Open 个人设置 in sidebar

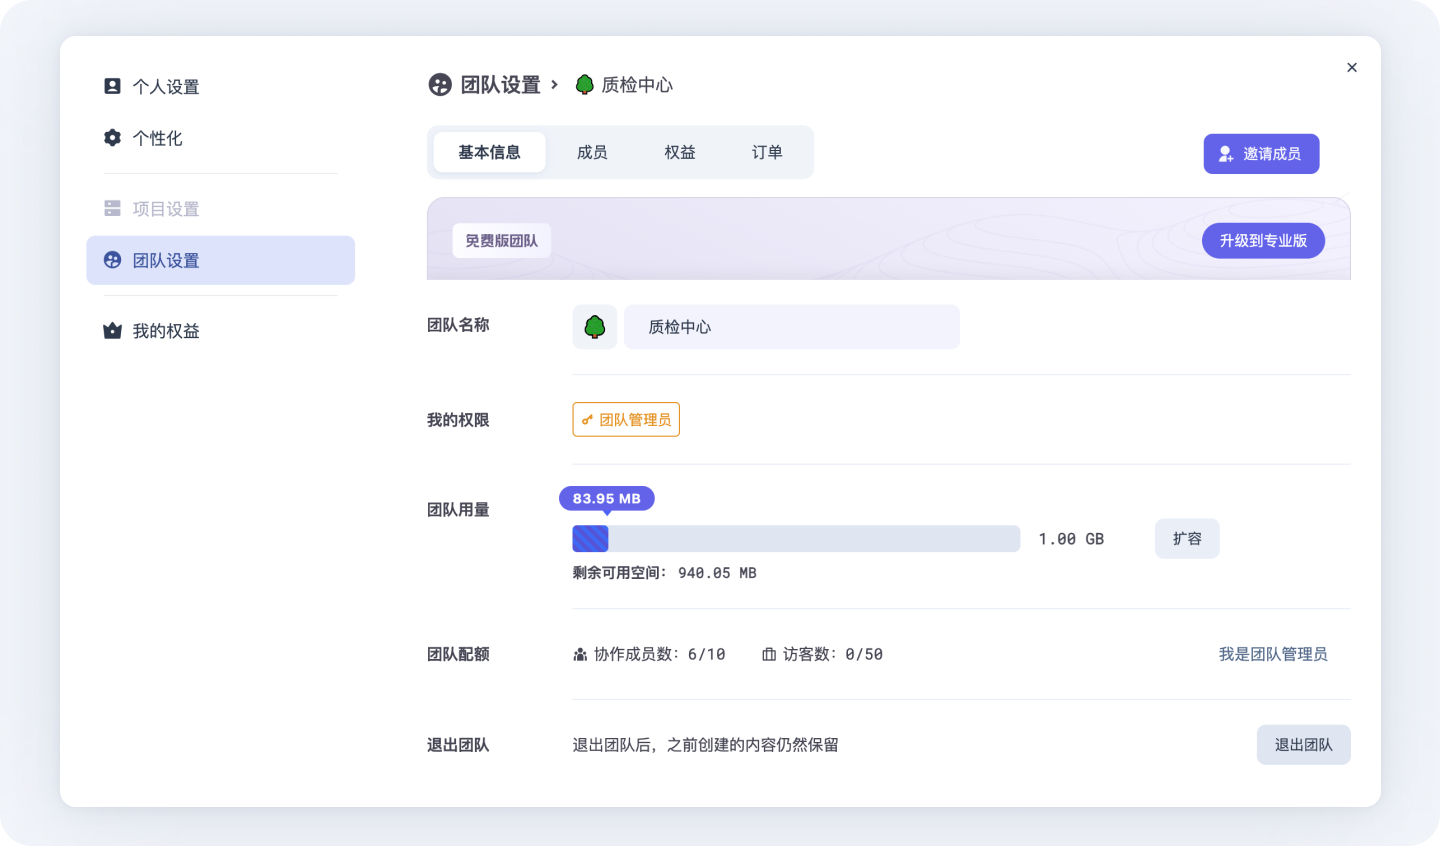coord(221,86)
